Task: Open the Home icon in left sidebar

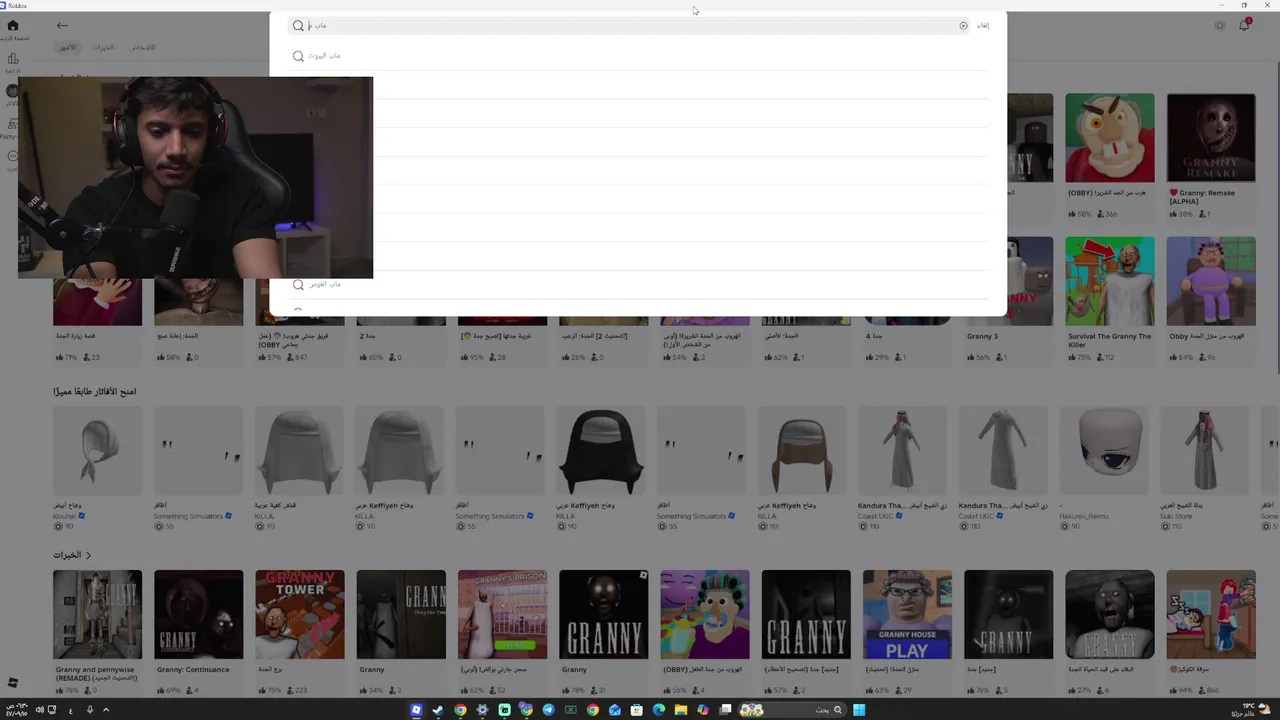Action: (13, 26)
